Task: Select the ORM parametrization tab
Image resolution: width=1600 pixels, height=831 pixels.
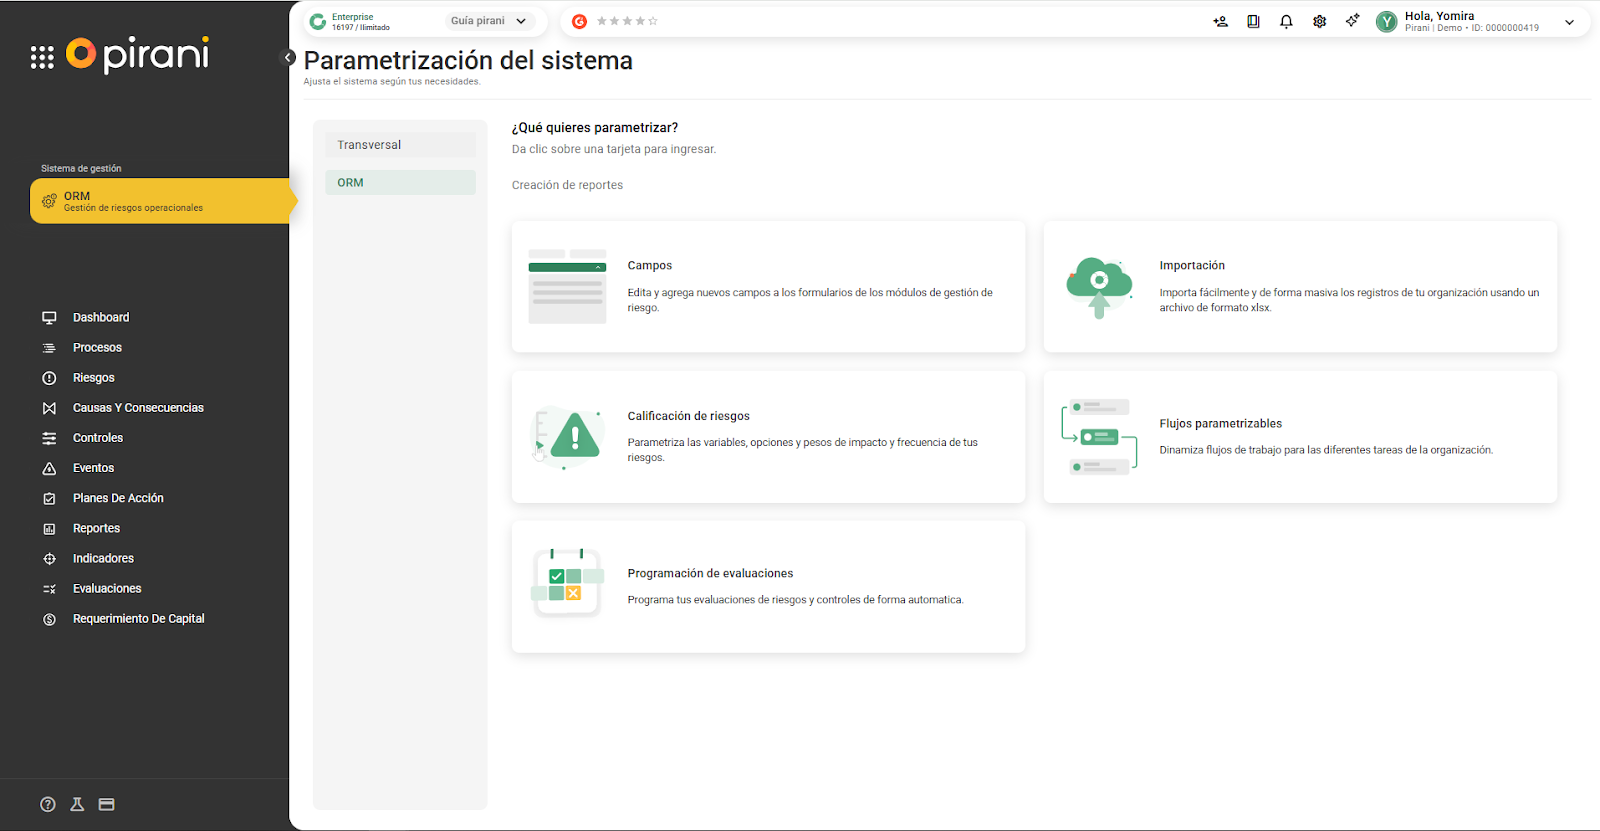Action: [x=400, y=183]
